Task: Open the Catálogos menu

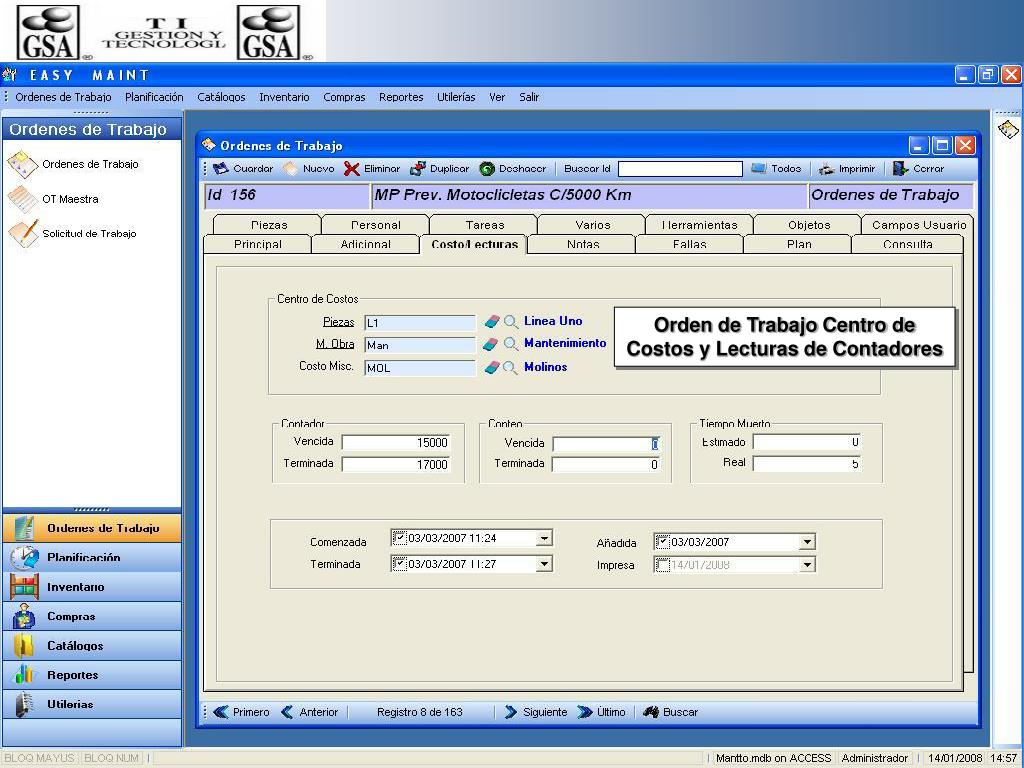Action: click(221, 97)
